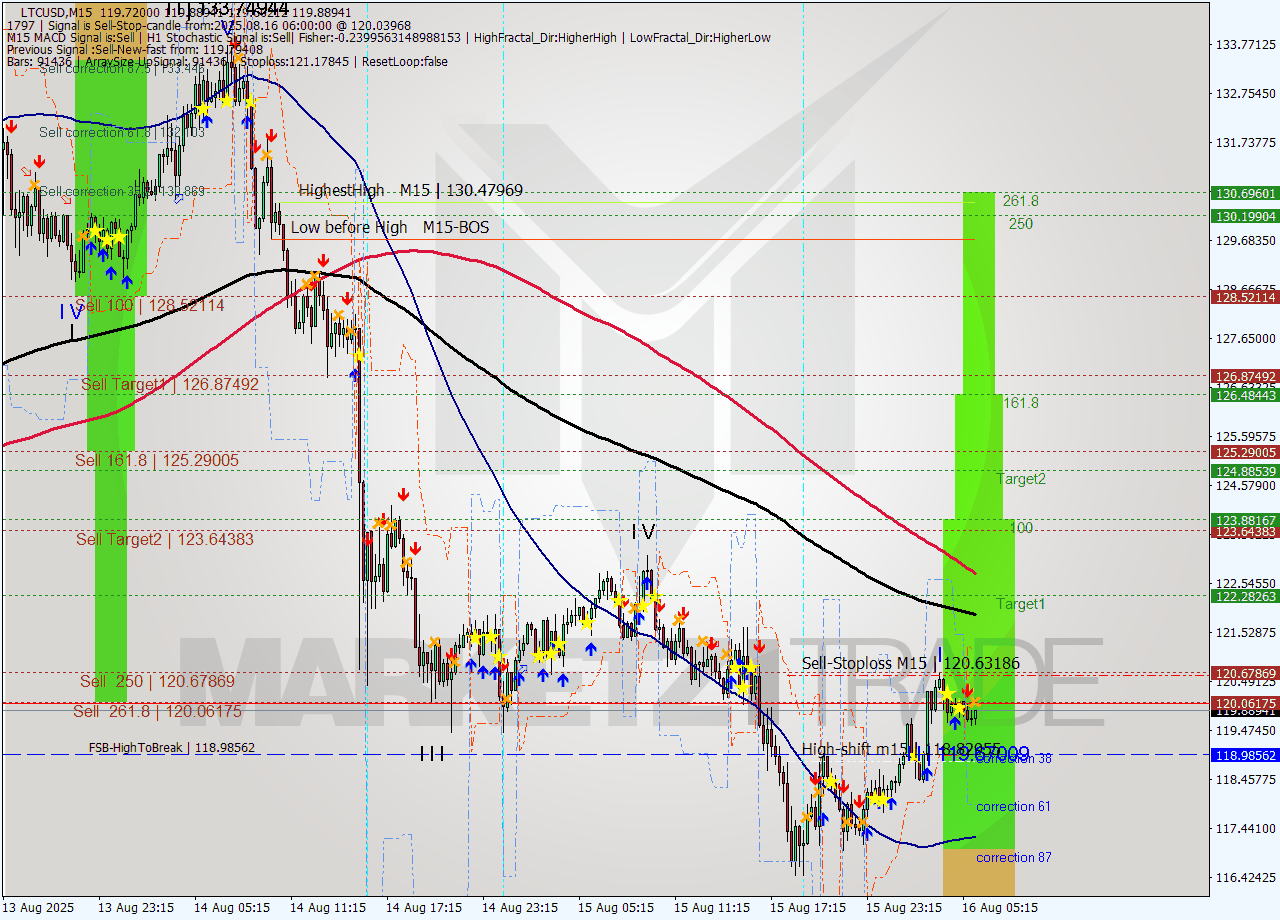Select the yellow star marker near Sell-Stoploss label
This screenshot has width=1280, height=920.
[945, 690]
